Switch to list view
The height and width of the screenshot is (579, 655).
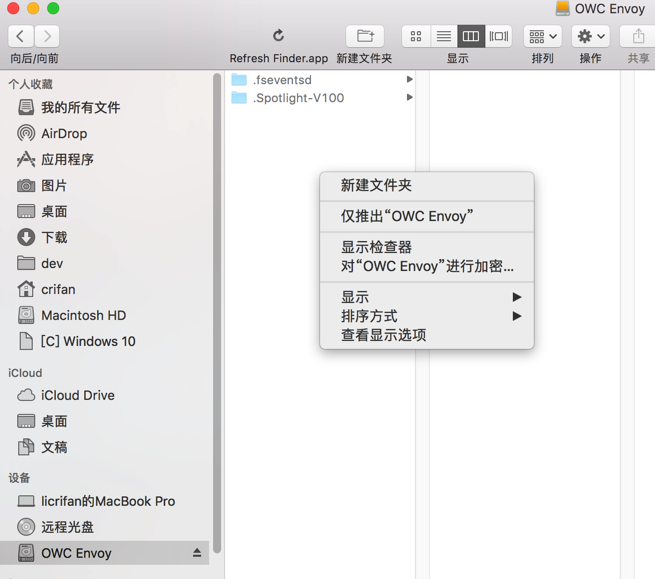click(x=444, y=36)
